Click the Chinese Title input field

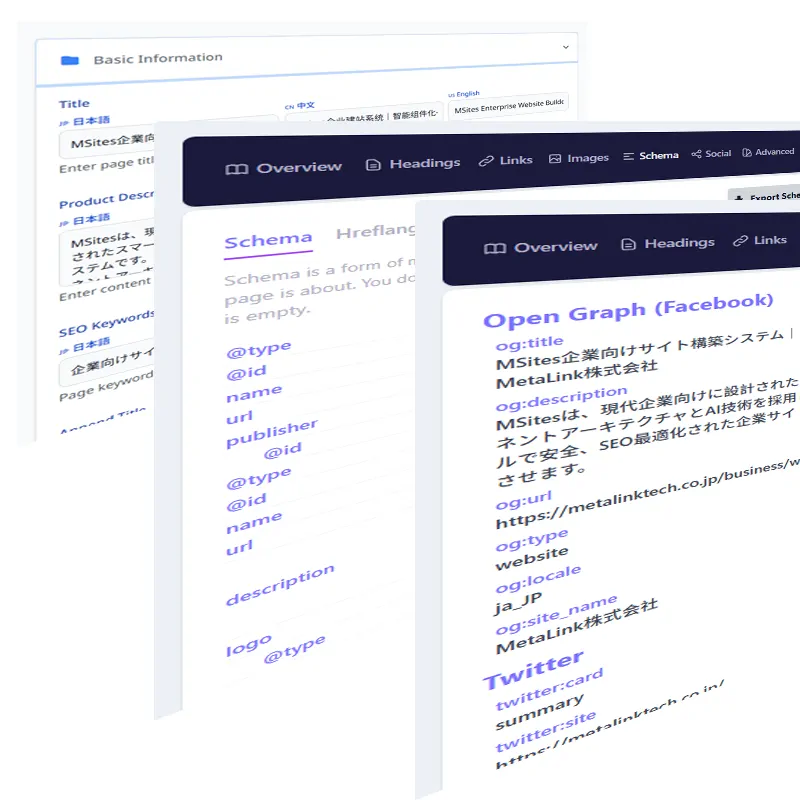pos(365,116)
